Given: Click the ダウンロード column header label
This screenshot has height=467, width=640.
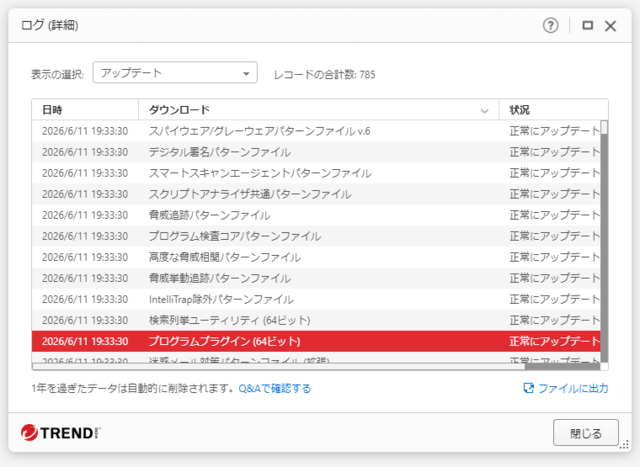Looking at the screenshot, I should coord(179,110).
